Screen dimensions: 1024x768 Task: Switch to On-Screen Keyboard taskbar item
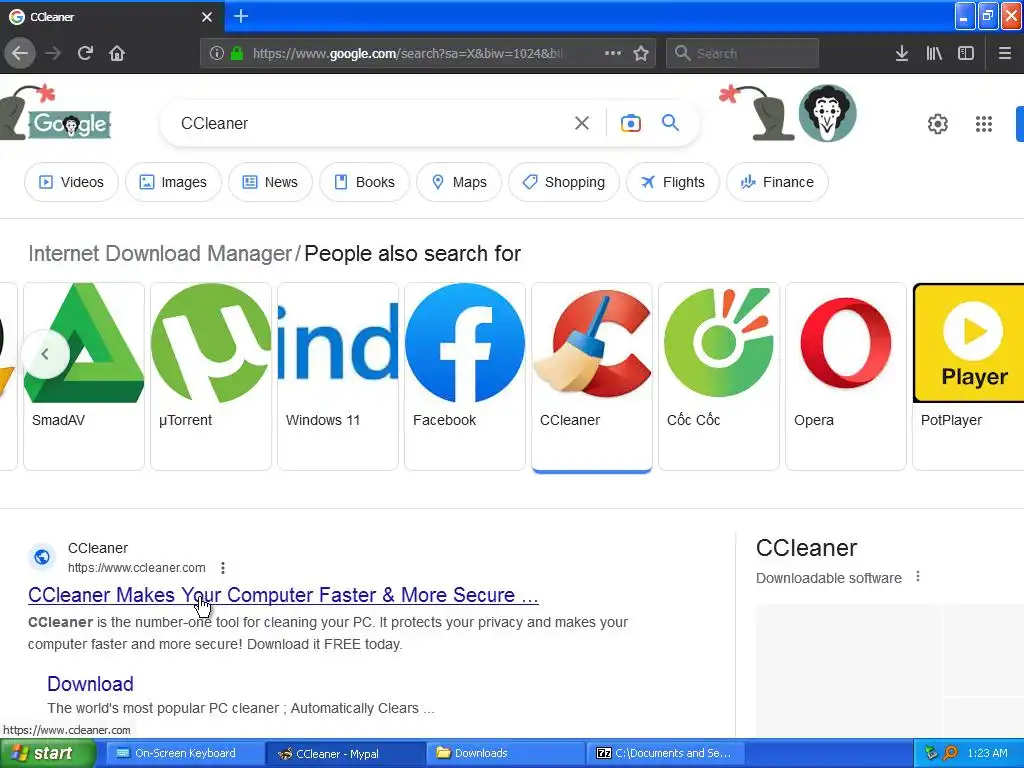click(184, 753)
